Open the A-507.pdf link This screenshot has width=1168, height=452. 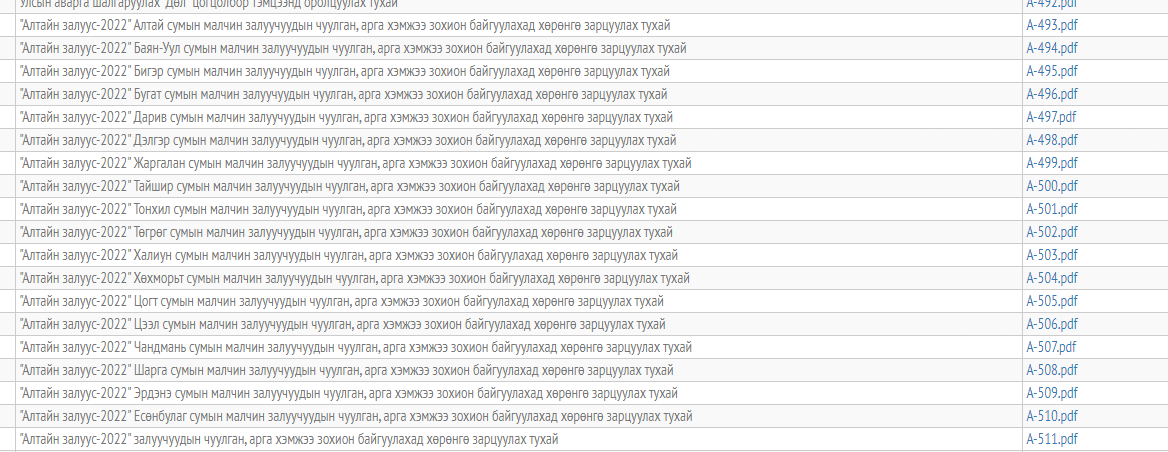click(1052, 347)
